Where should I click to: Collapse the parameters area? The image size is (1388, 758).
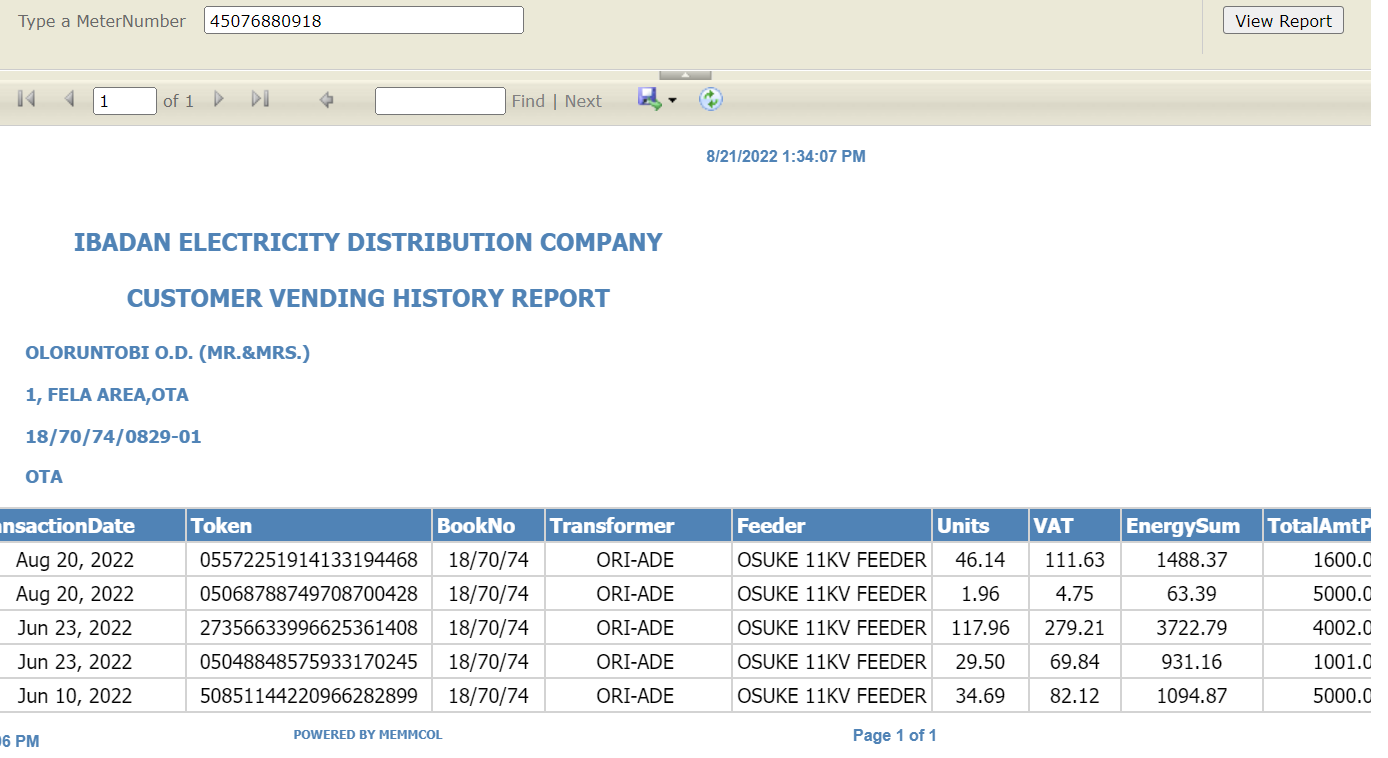tap(685, 75)
